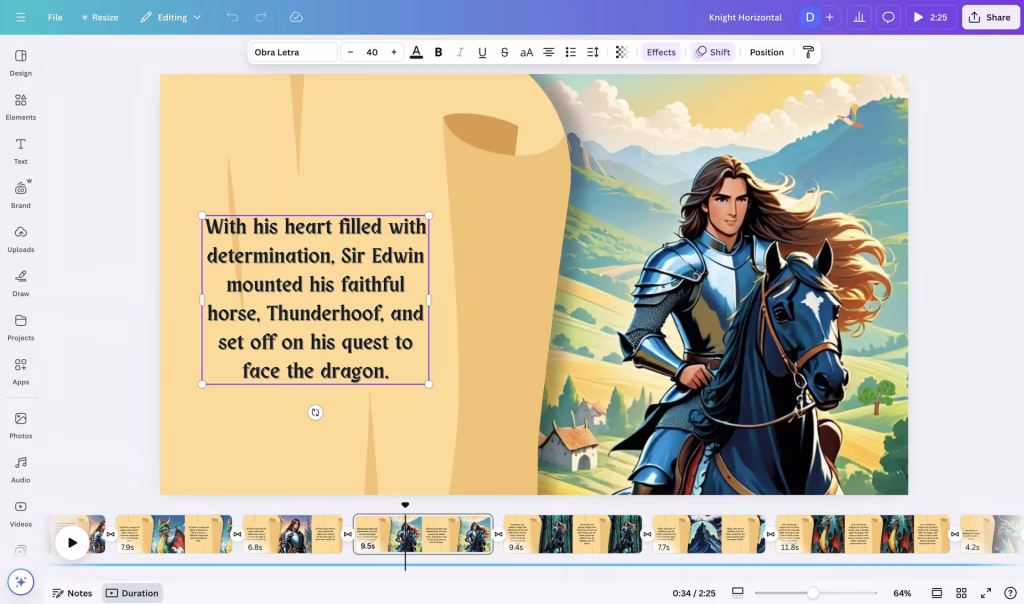Open the Obra Letra font dropdown

point(293,52)
